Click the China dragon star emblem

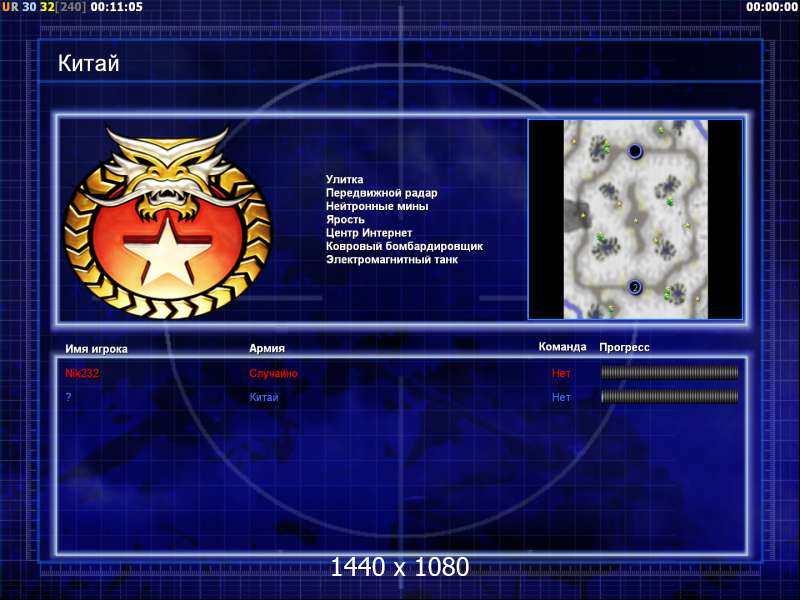(x=168, y=223)
